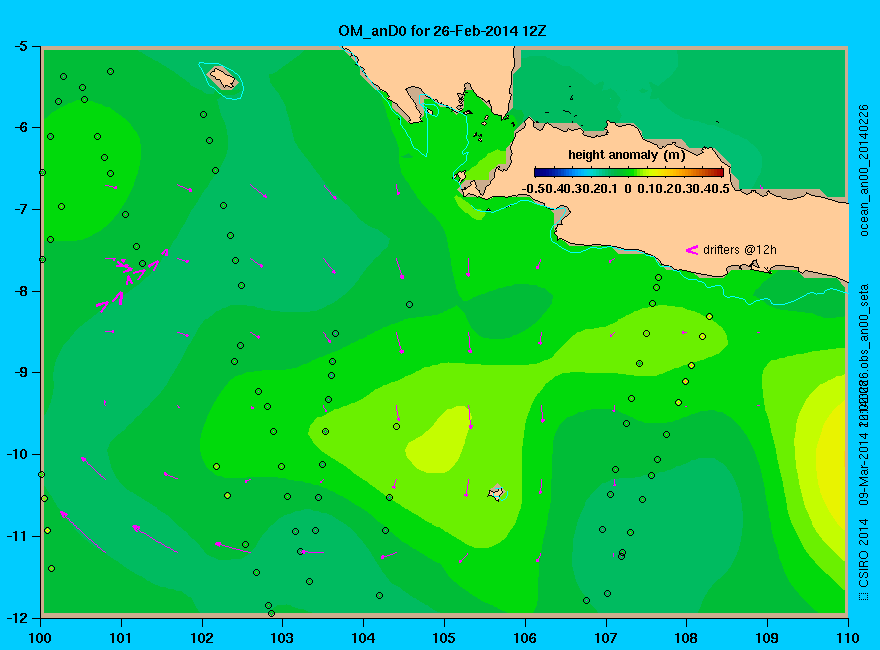Viewport: 880px width, 650px height.
Task: Select the '-7' latitude axis label
Action: tap(20, 209)
